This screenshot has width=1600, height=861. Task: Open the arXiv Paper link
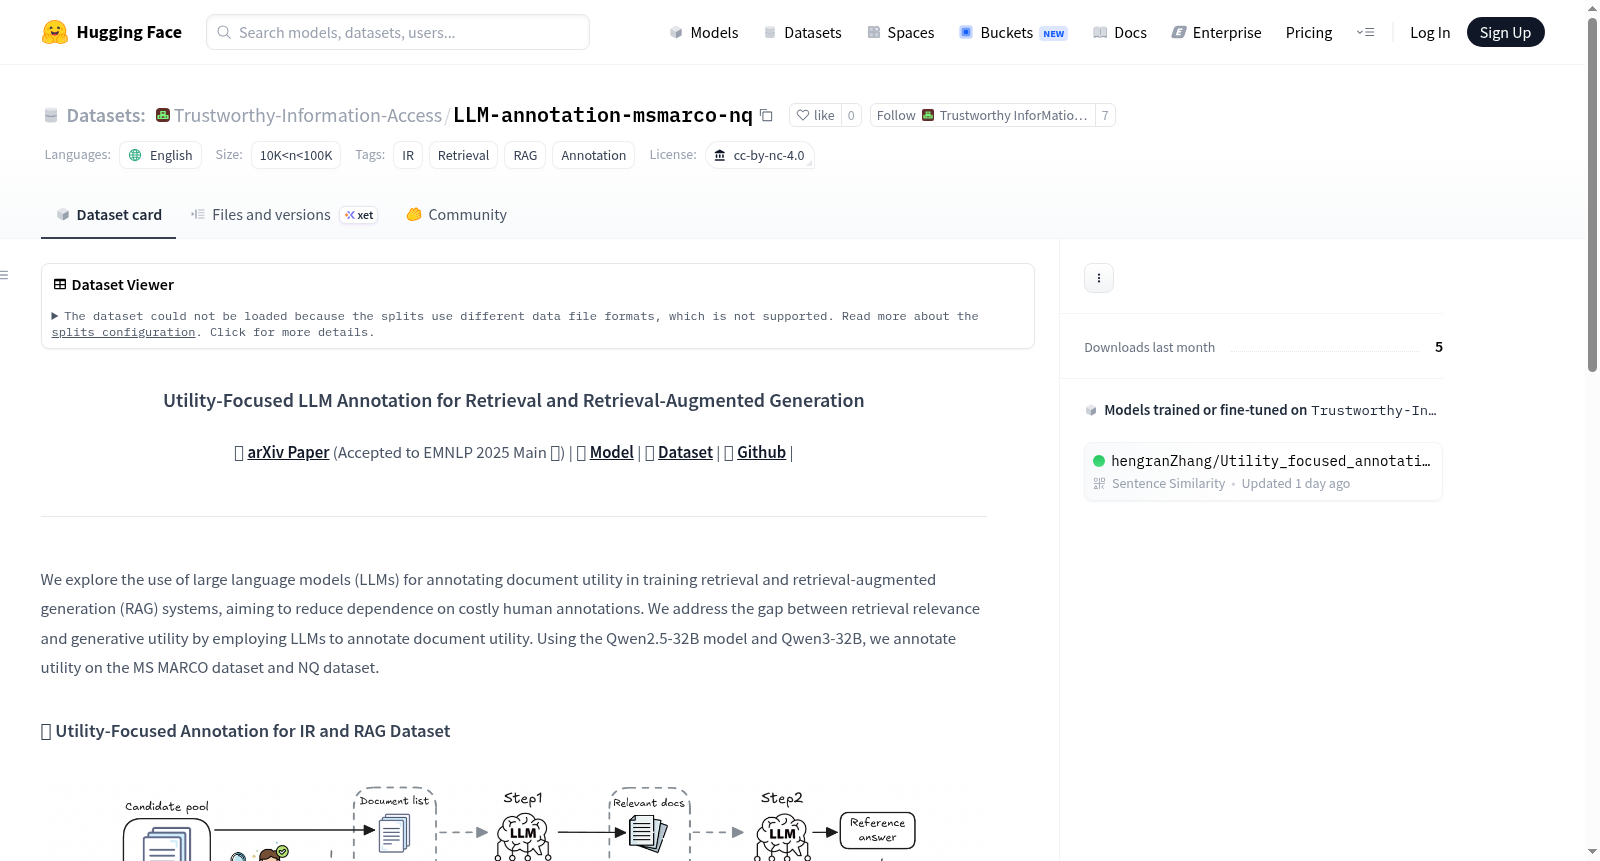click(288, 452)
